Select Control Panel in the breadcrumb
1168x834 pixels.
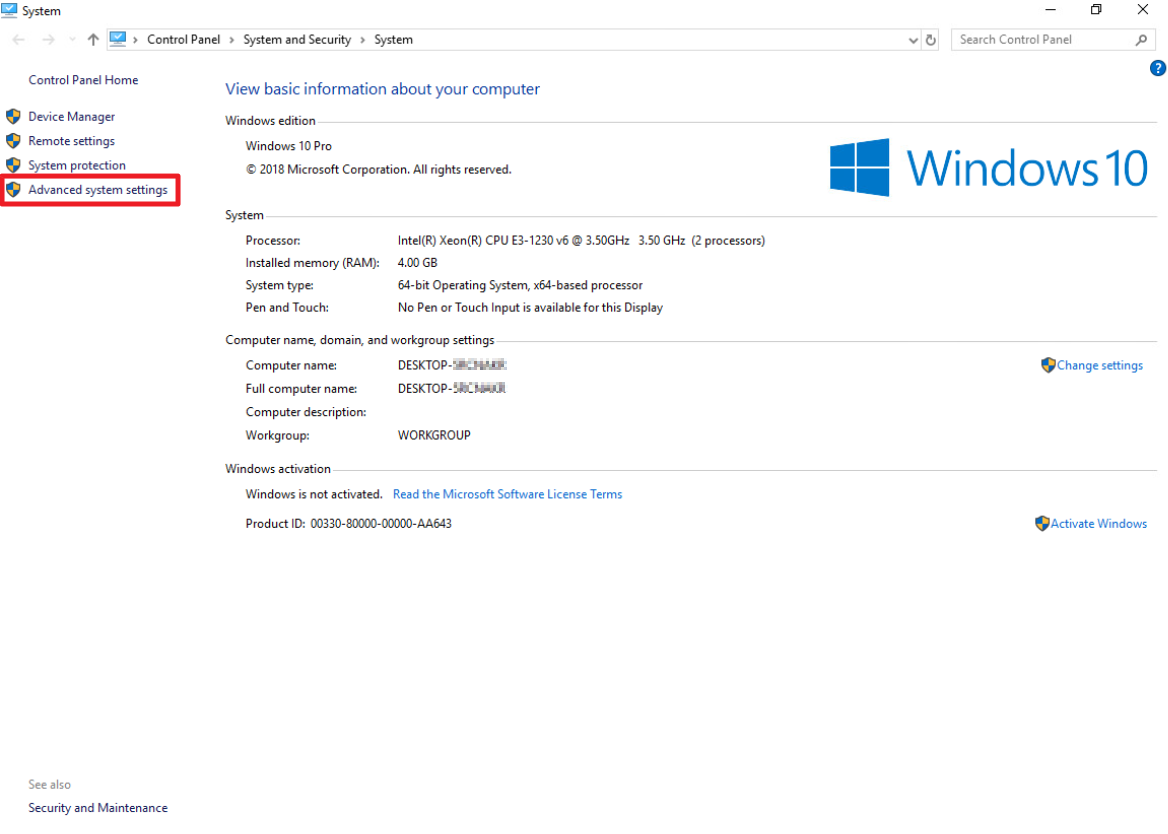point(183,39)
